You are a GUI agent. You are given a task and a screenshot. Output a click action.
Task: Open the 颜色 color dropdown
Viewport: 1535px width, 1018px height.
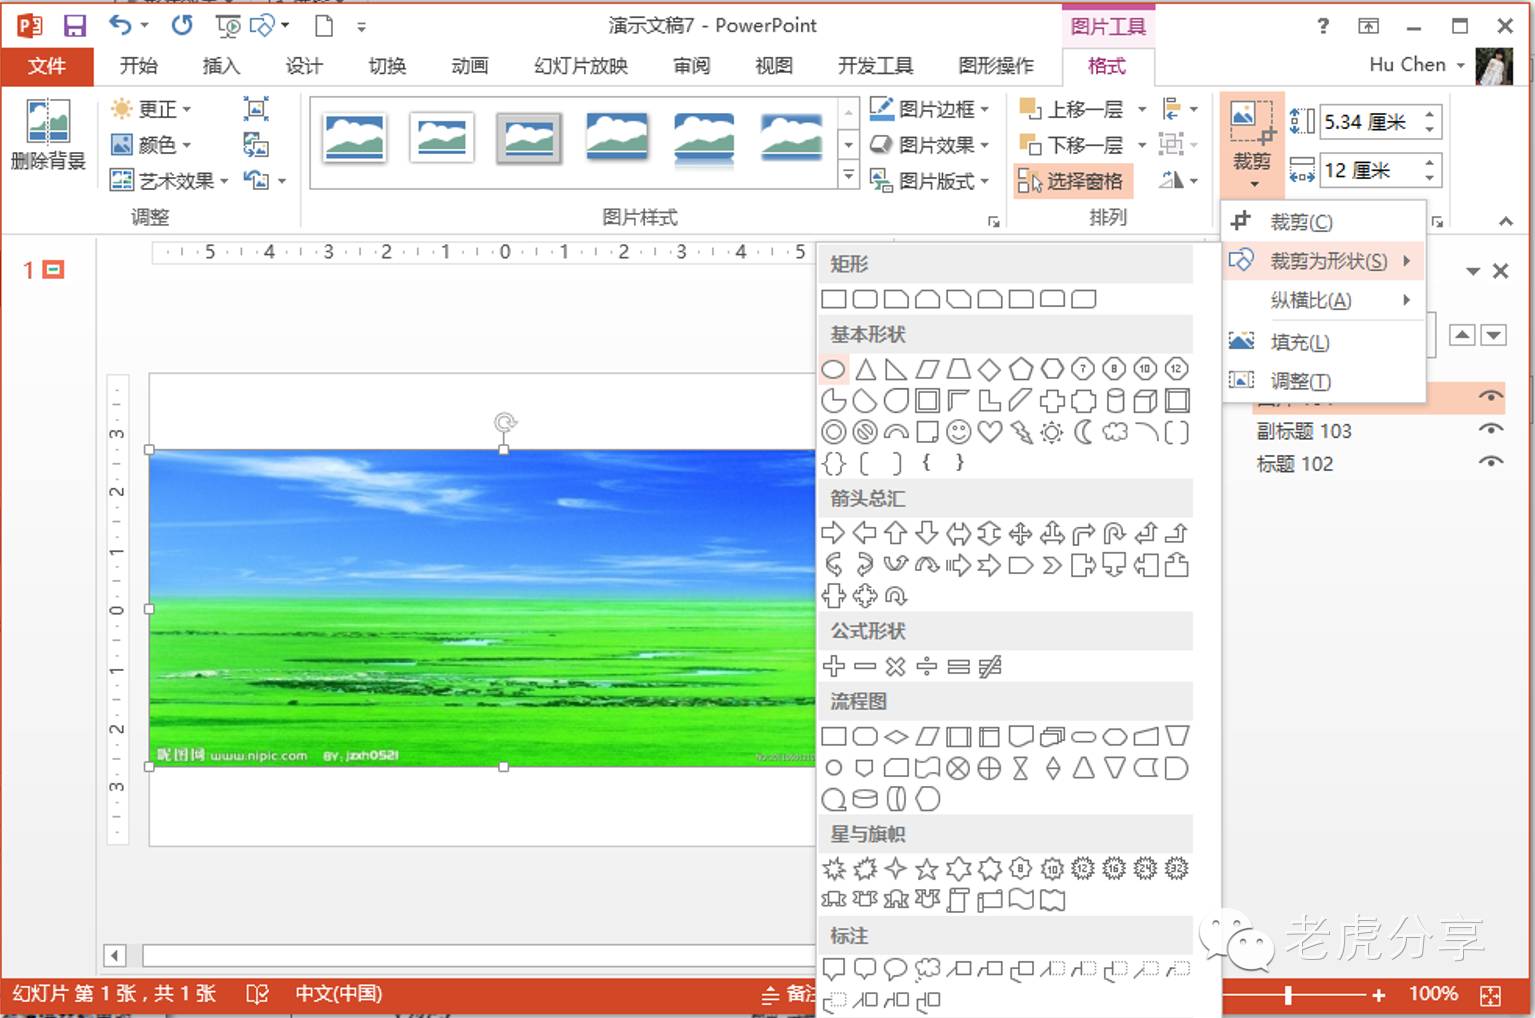[151, 145]
